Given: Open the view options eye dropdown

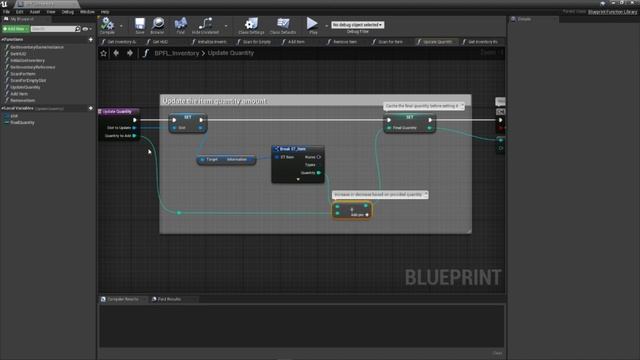Looking at the screenshot, I should click(x=87, y=29).
